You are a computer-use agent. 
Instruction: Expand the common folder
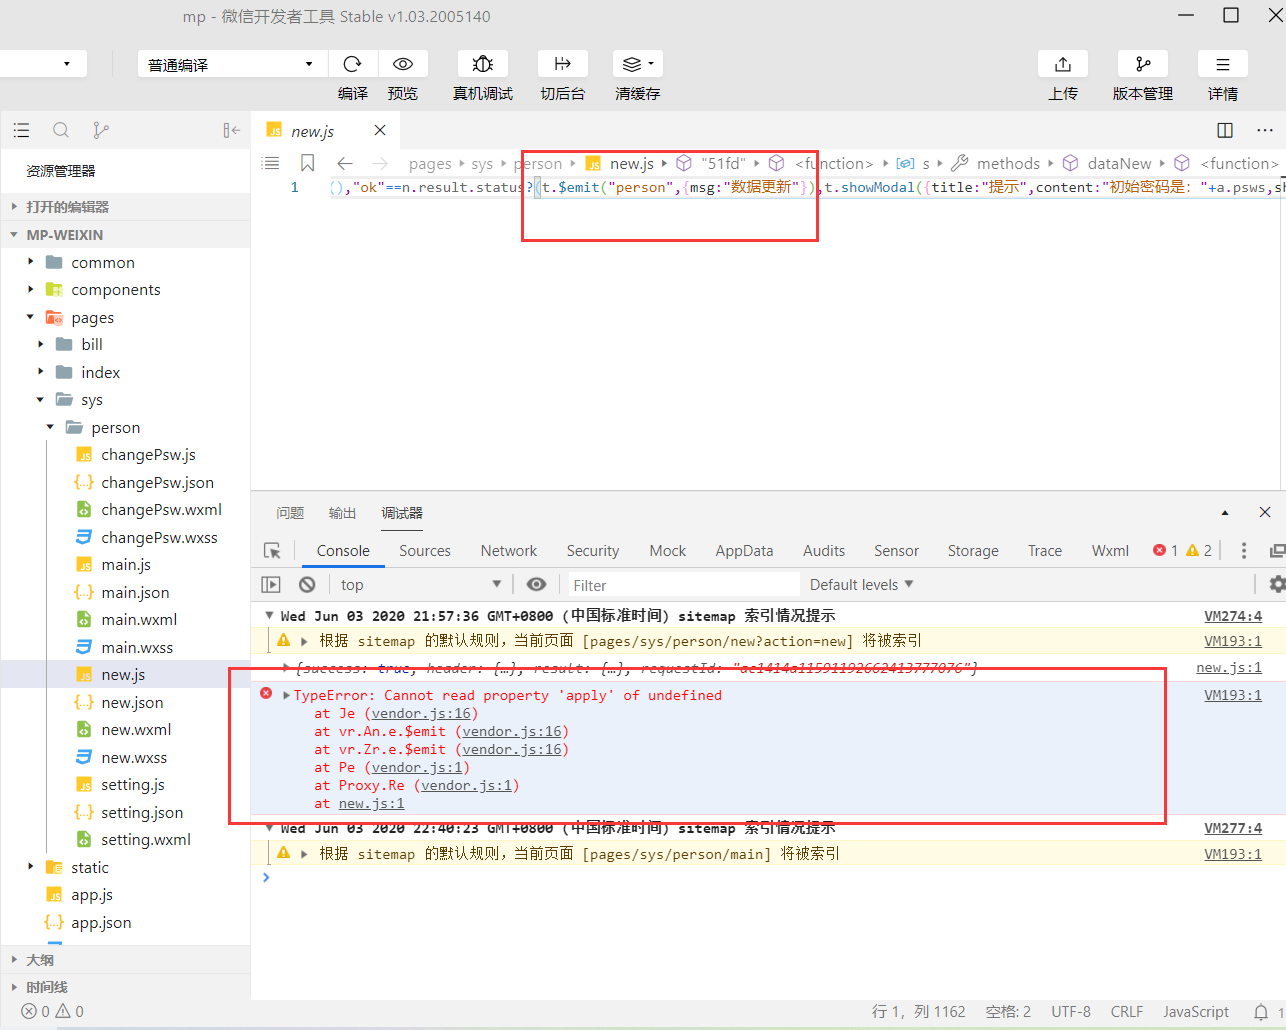pyautogui.click(x=125, y=262)
